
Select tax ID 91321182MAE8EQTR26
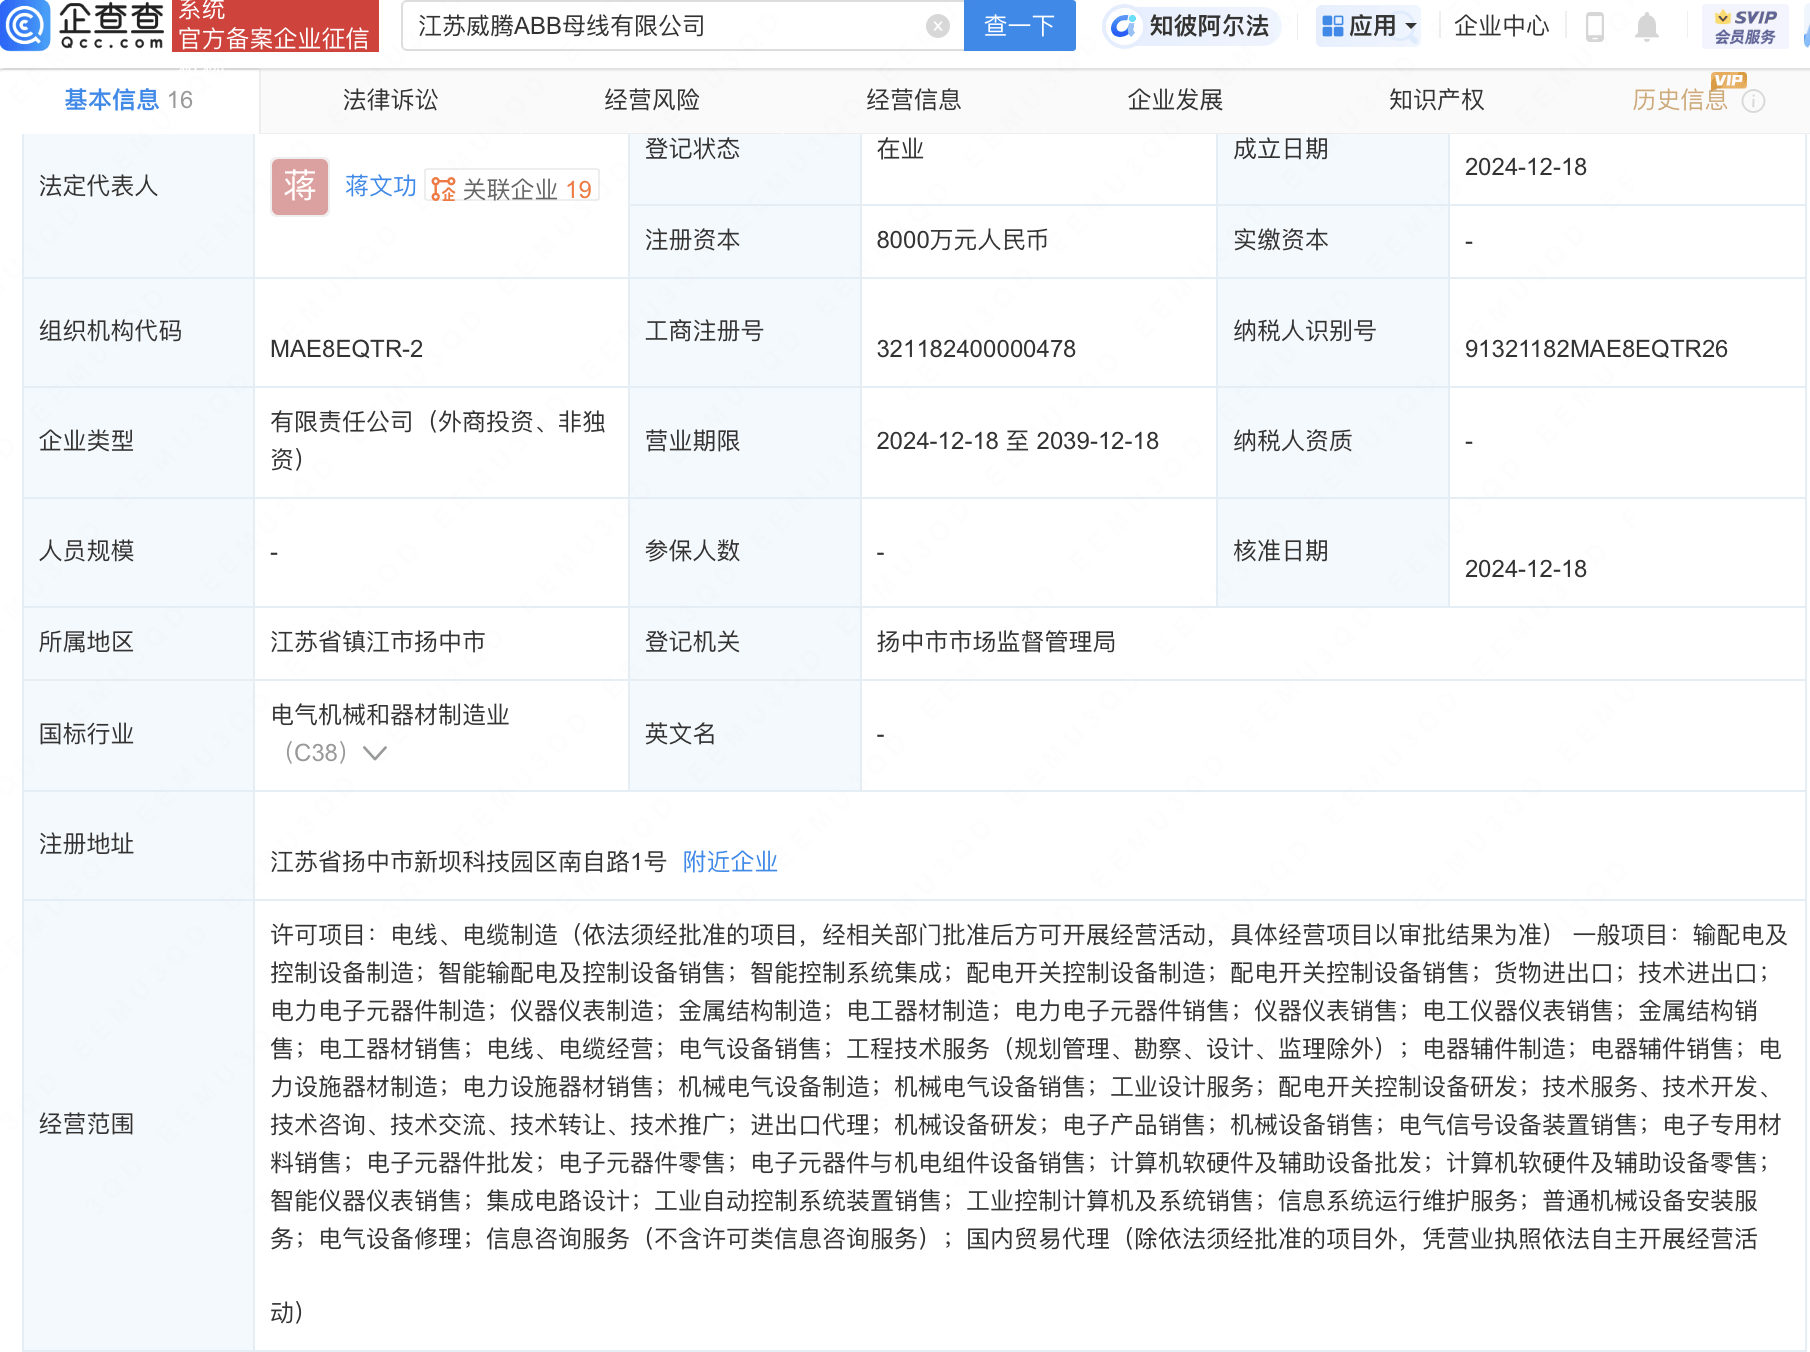coord(1596,349)
